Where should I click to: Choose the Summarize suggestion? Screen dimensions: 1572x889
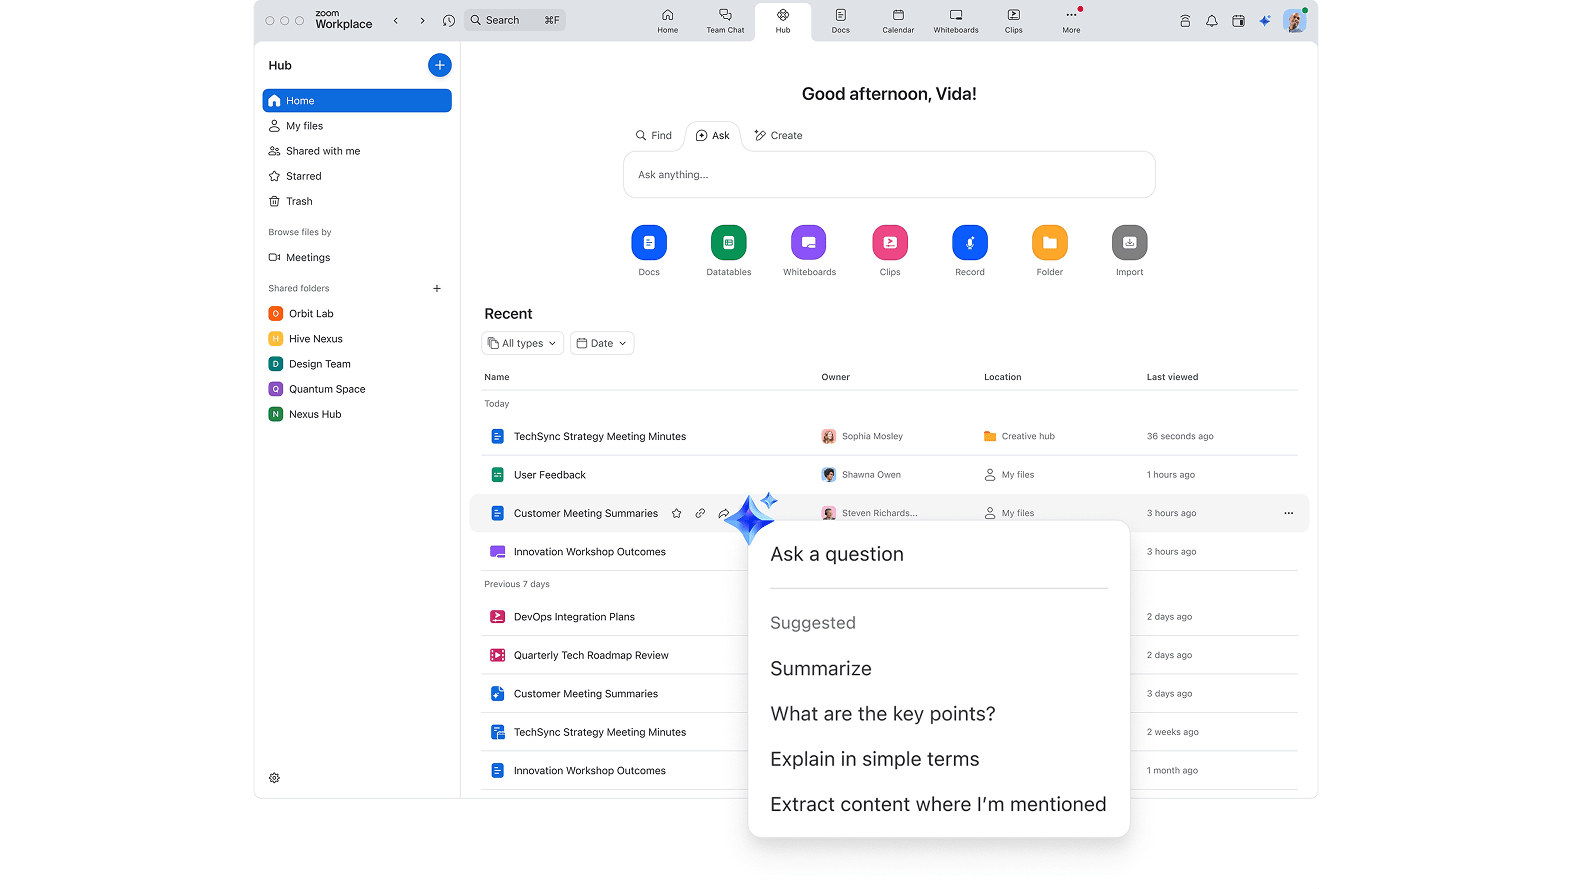click(821, 669)
